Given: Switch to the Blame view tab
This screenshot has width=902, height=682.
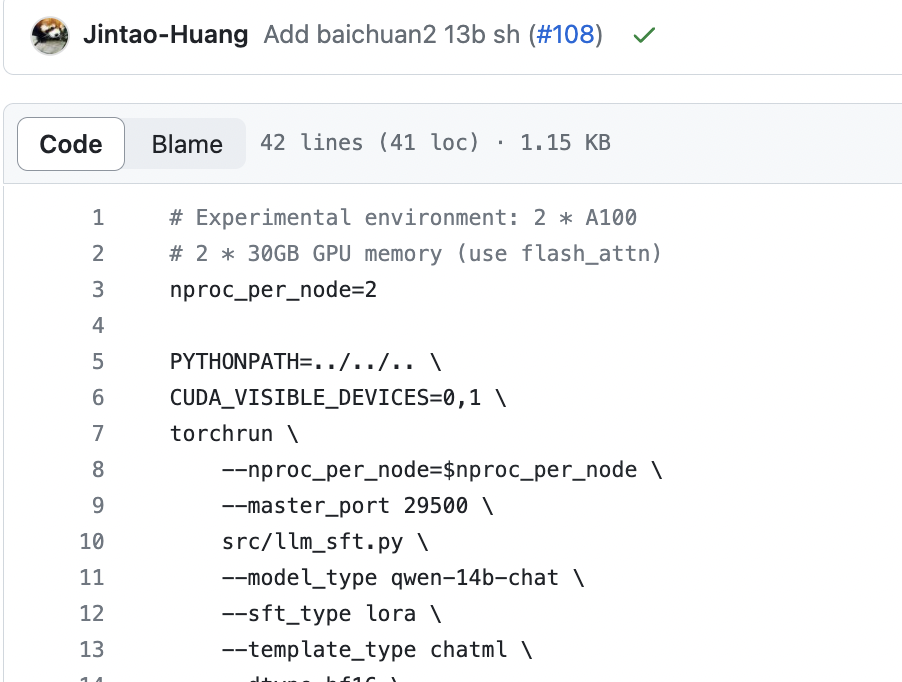Looking at the screenshot, I should [x=187, y=144].
